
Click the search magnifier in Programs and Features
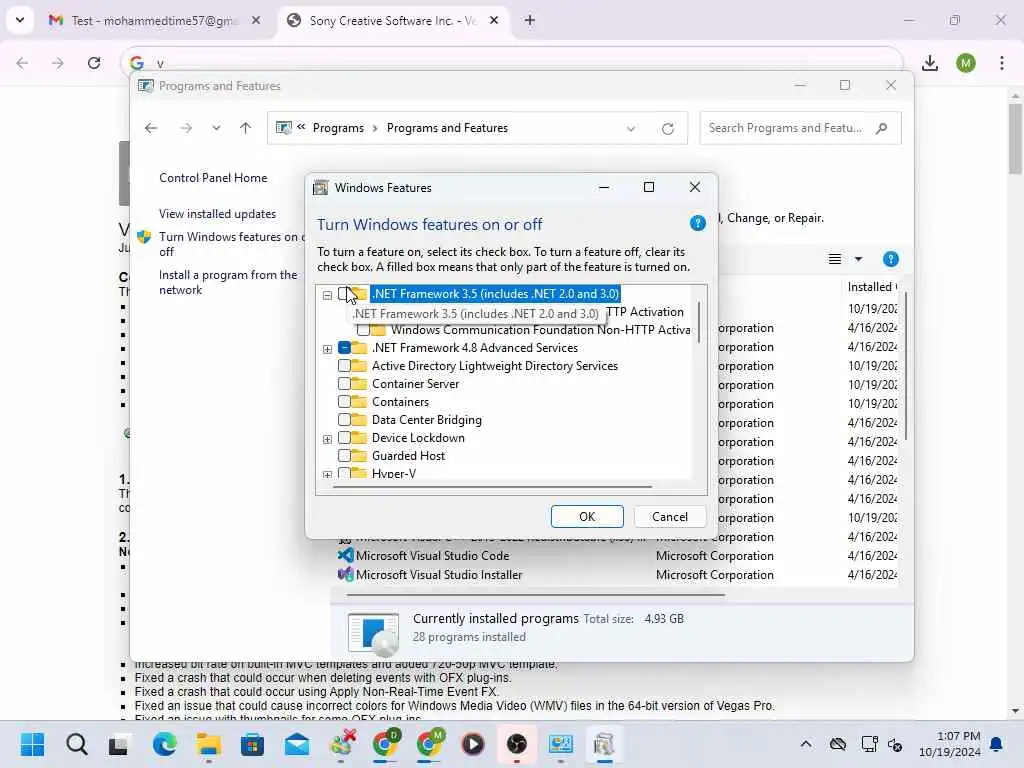point(882,128)
